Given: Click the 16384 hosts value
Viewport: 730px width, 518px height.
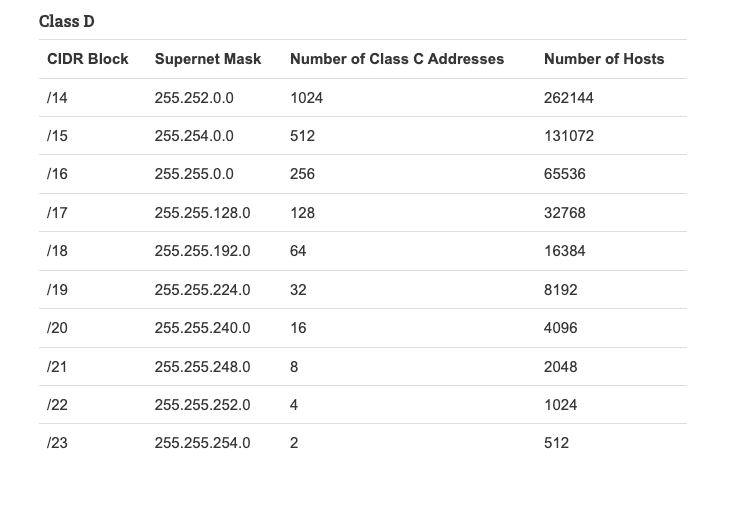Looking at the screenshot, I should [565, 251].
